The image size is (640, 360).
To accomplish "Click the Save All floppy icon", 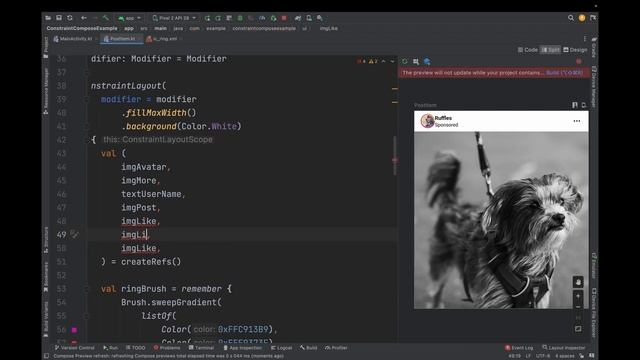I will 59,18.
